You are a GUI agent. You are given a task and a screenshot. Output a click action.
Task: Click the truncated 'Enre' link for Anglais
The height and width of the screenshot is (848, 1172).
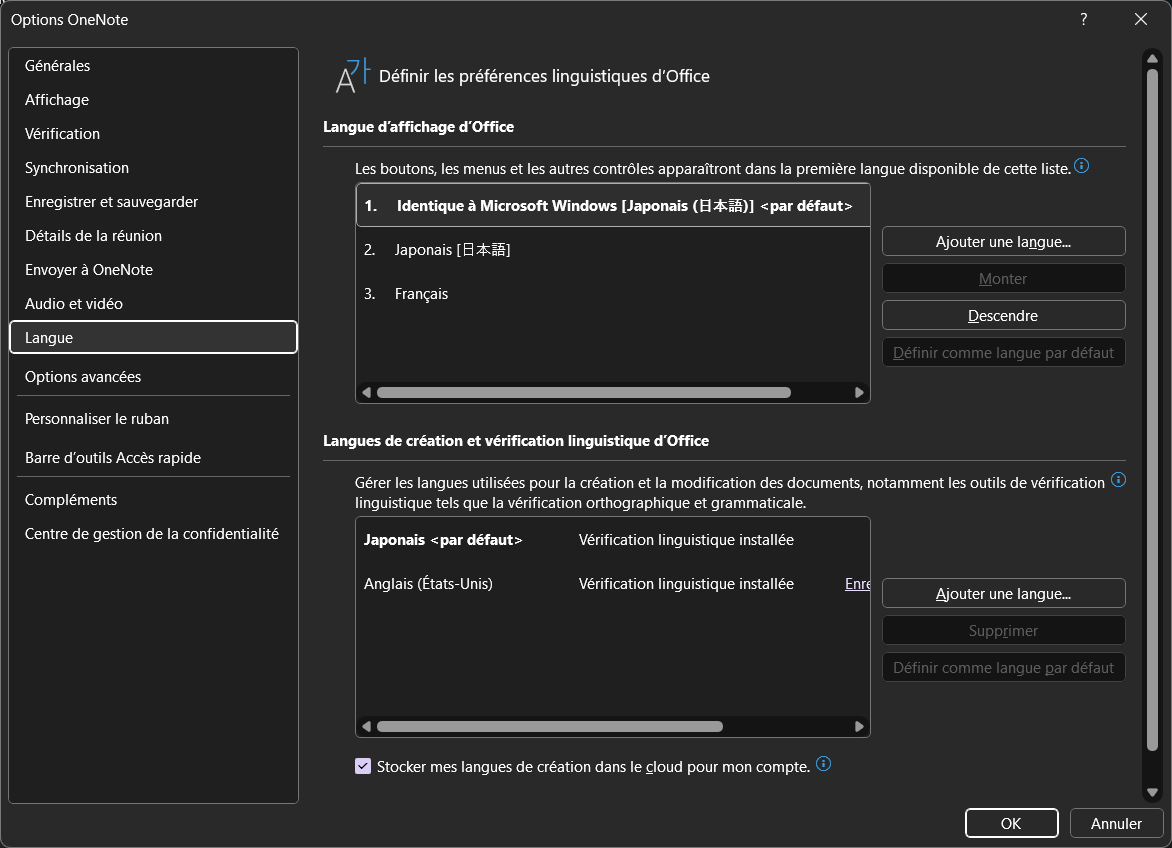coord(857,584)
